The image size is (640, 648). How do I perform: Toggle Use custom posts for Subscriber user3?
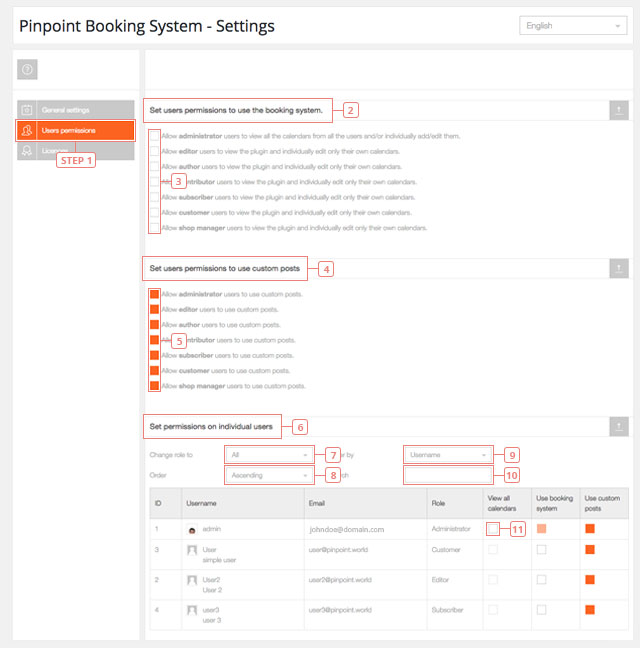590,609
